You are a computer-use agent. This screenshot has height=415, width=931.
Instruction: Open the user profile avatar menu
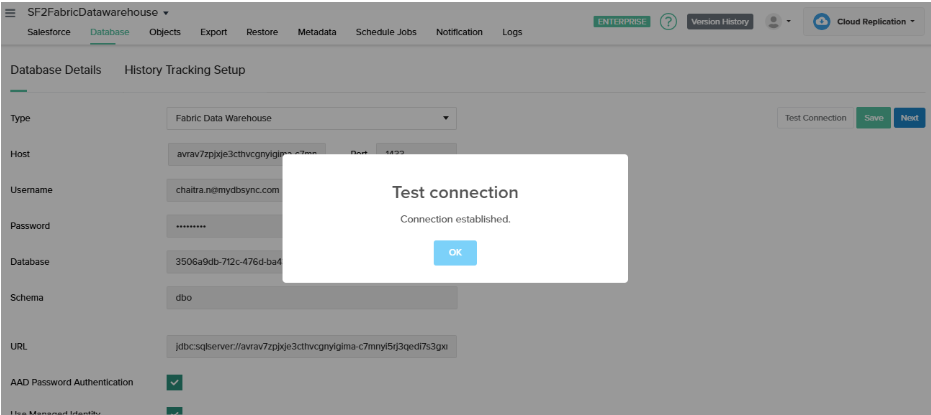[x=773, y=21]
